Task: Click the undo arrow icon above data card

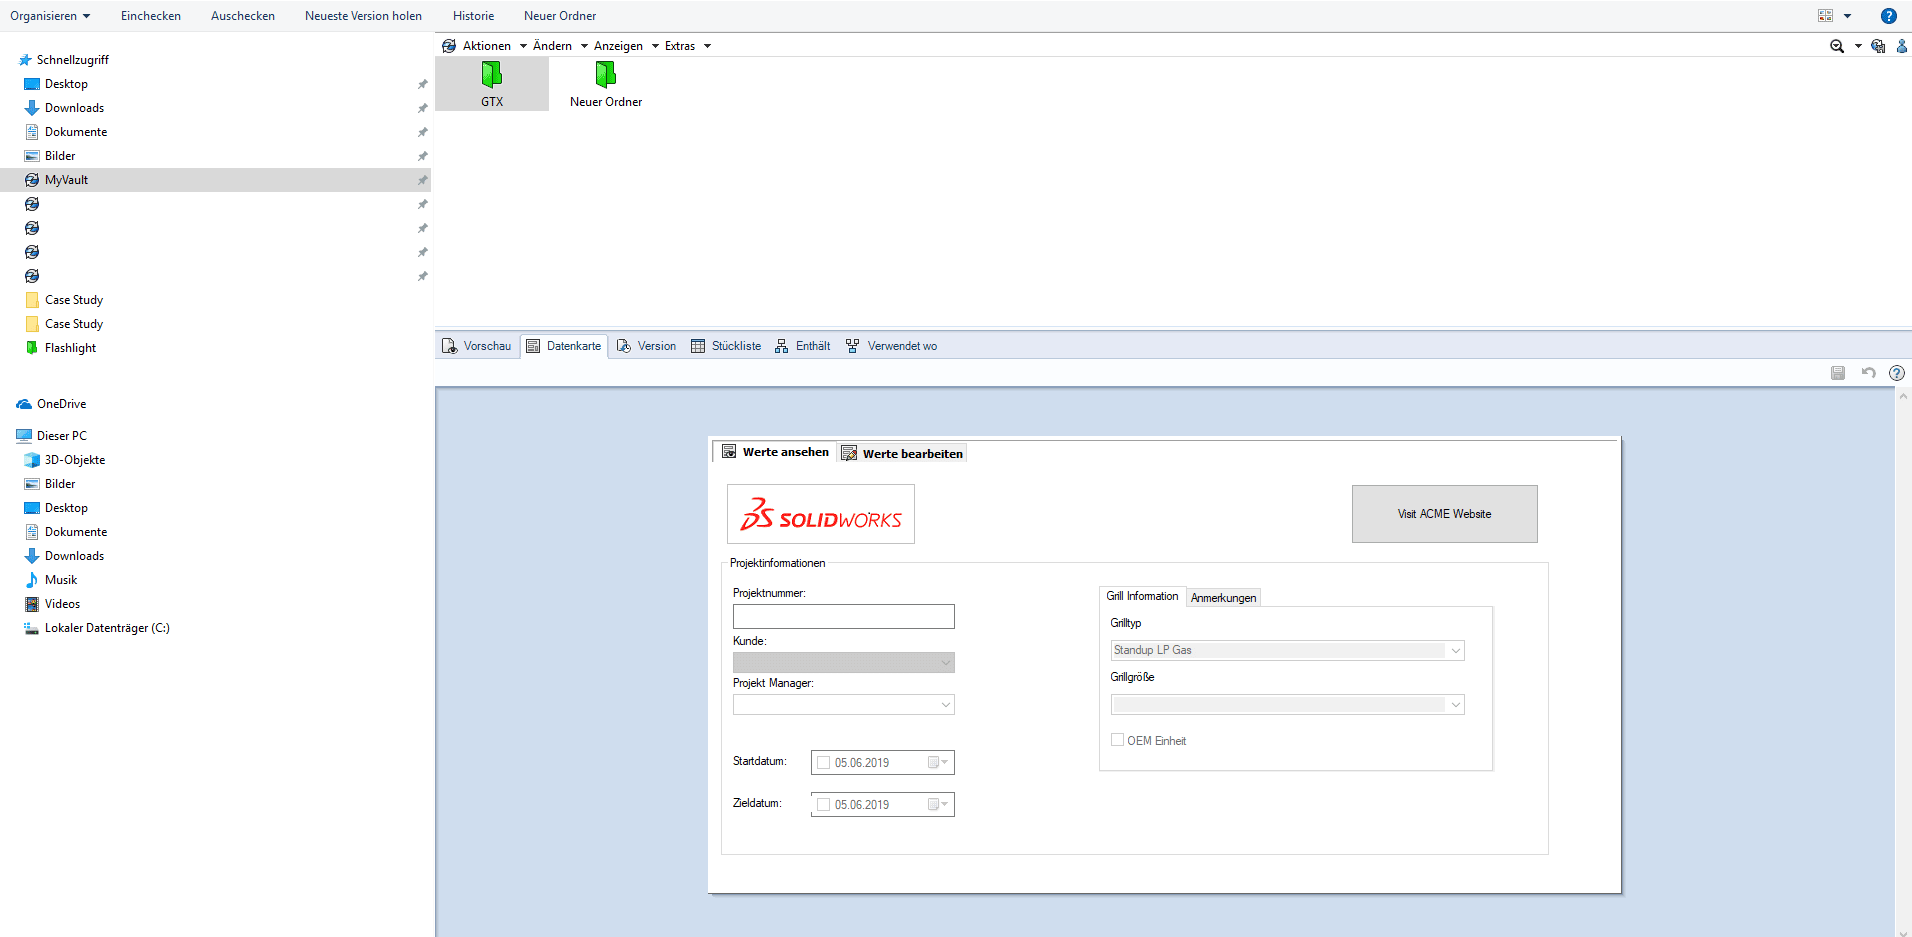Action: (1868, 373)
